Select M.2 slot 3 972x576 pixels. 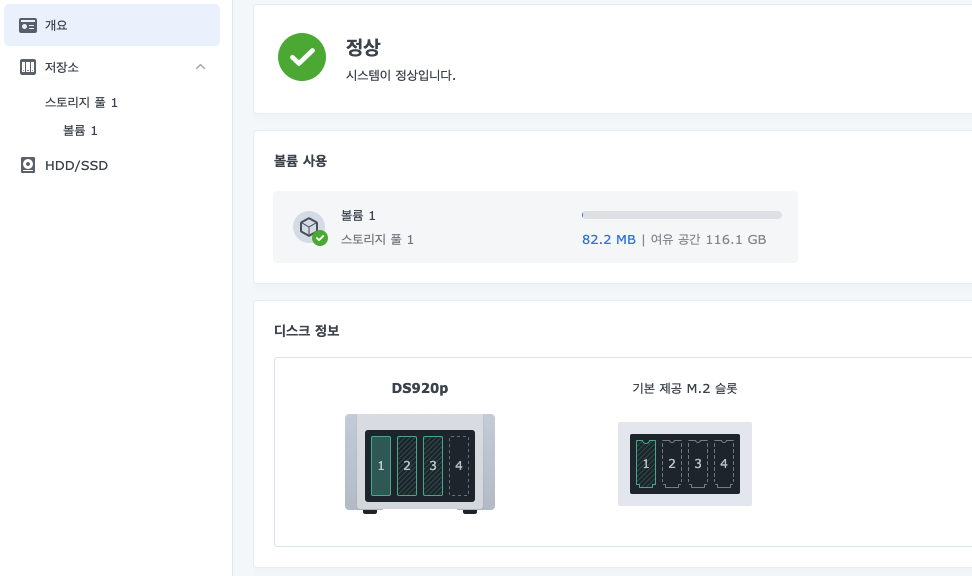(x=698, y=464)
